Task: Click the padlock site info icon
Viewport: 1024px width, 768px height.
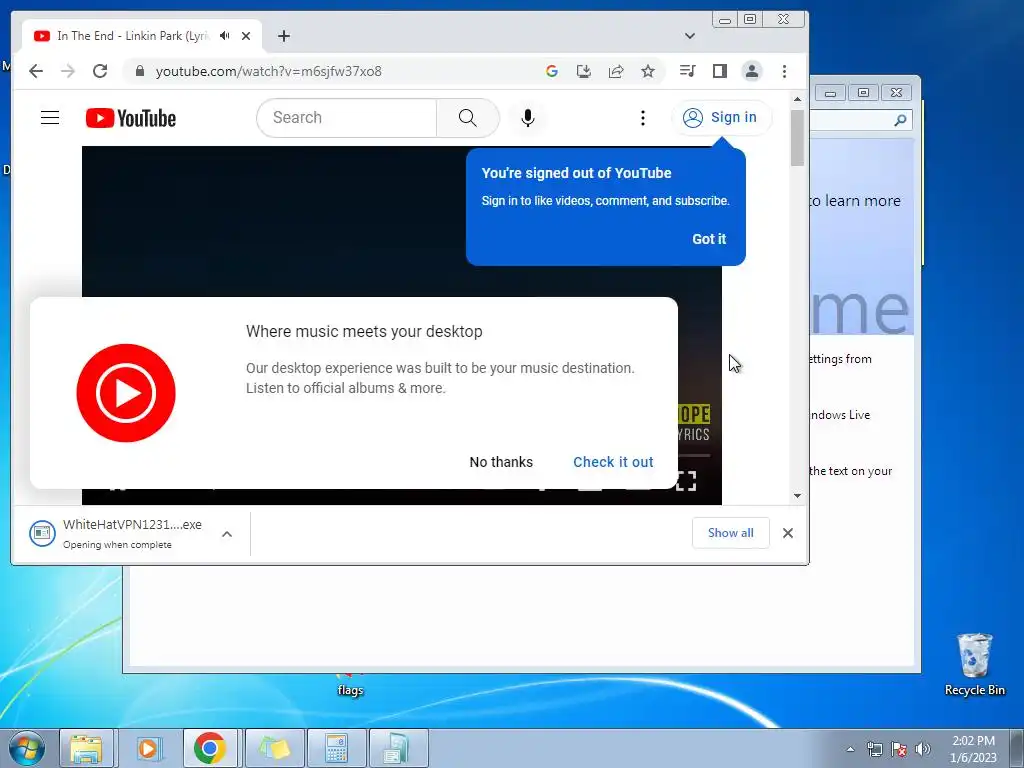Action: point(139,71)
